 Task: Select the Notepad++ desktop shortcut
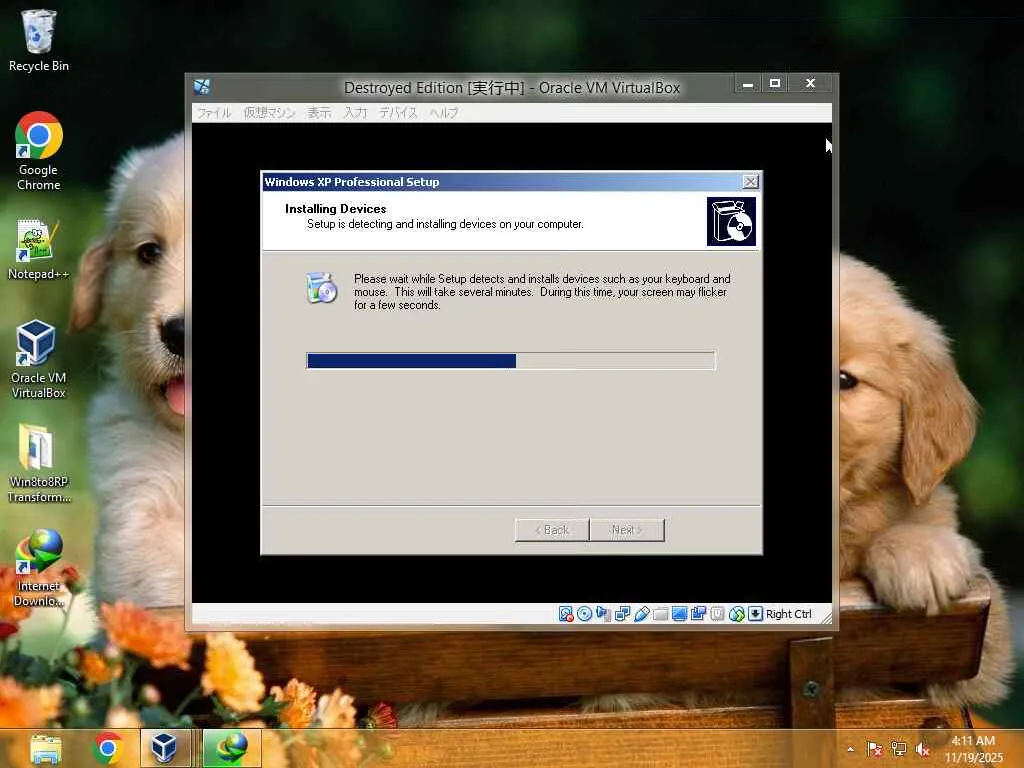(x=39, y=249)
